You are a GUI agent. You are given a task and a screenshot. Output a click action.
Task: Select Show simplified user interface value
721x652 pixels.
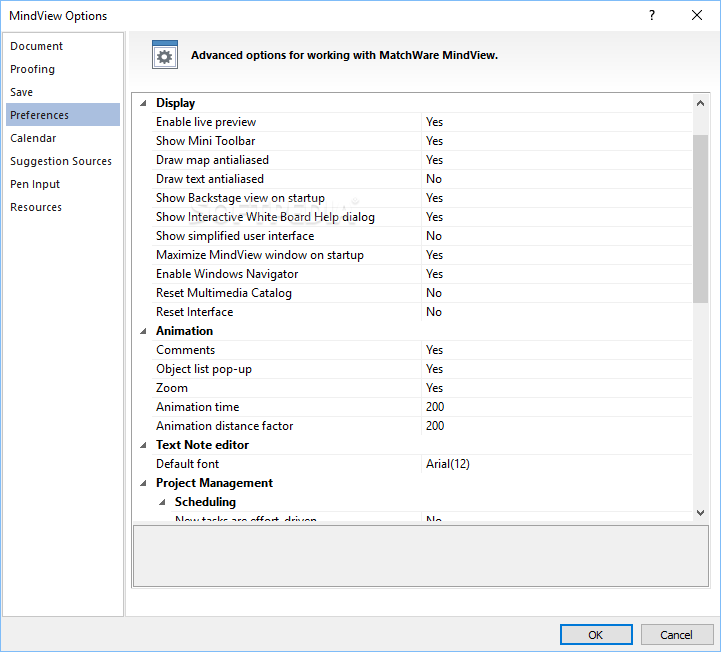(556, 236)
